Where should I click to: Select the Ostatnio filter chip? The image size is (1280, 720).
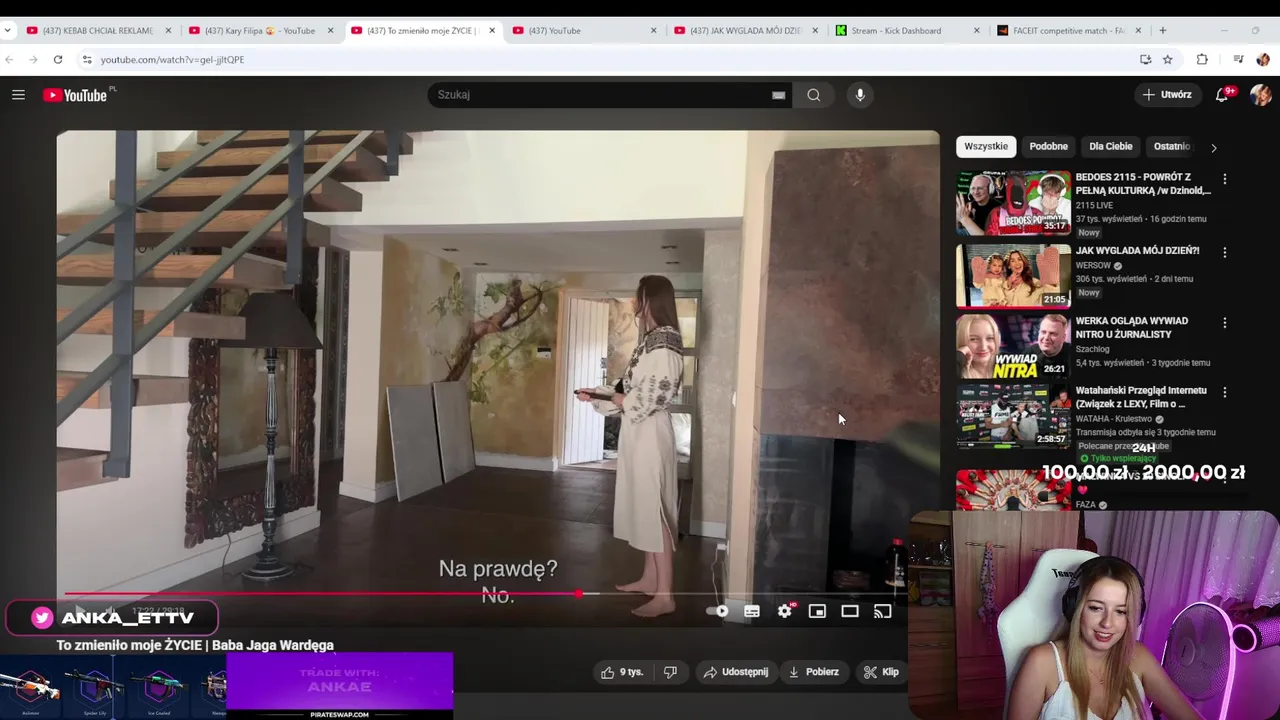(1172, 146)
